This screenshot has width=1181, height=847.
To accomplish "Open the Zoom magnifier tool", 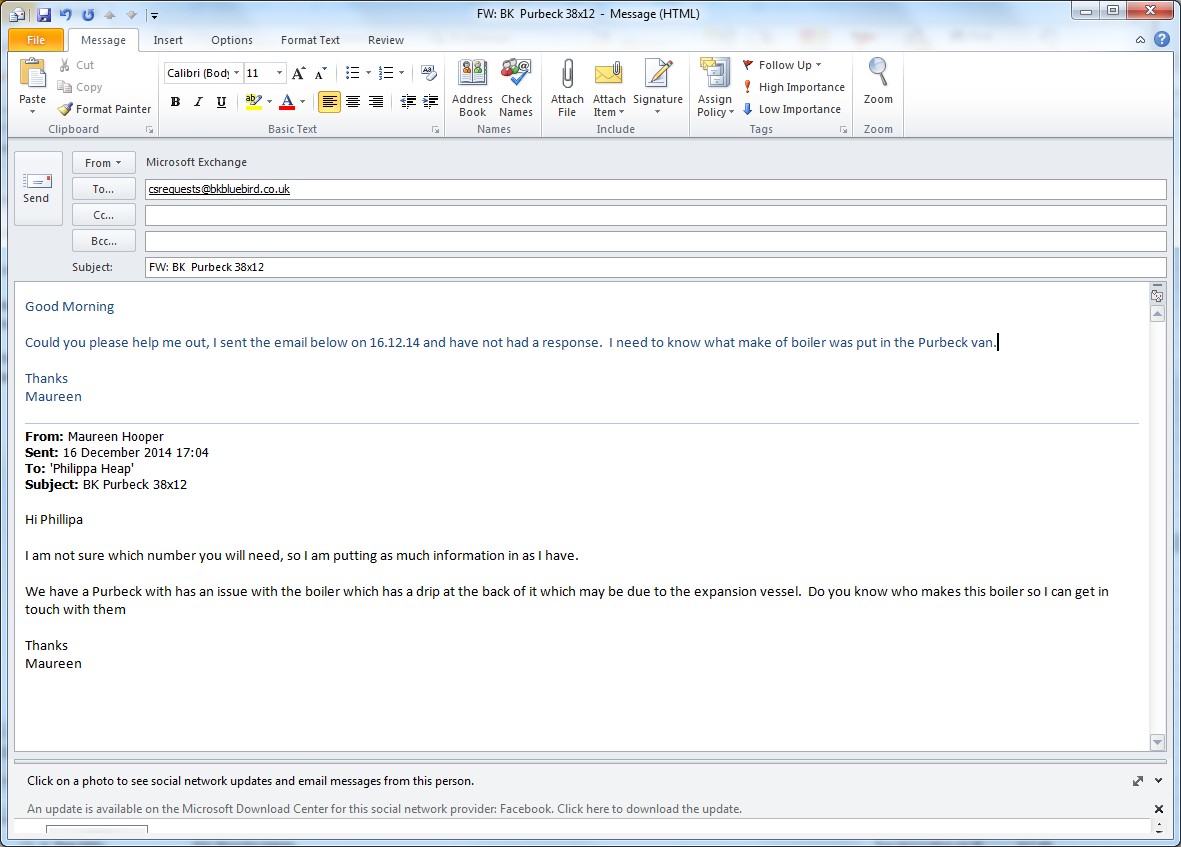I will click(x=878, y=81).
